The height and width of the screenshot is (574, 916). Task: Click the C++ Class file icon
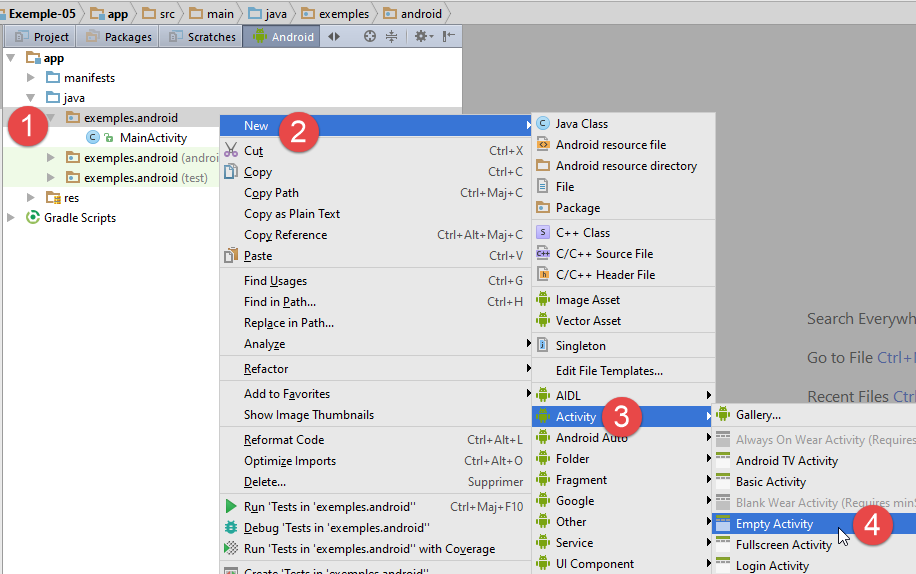point(543,233)
